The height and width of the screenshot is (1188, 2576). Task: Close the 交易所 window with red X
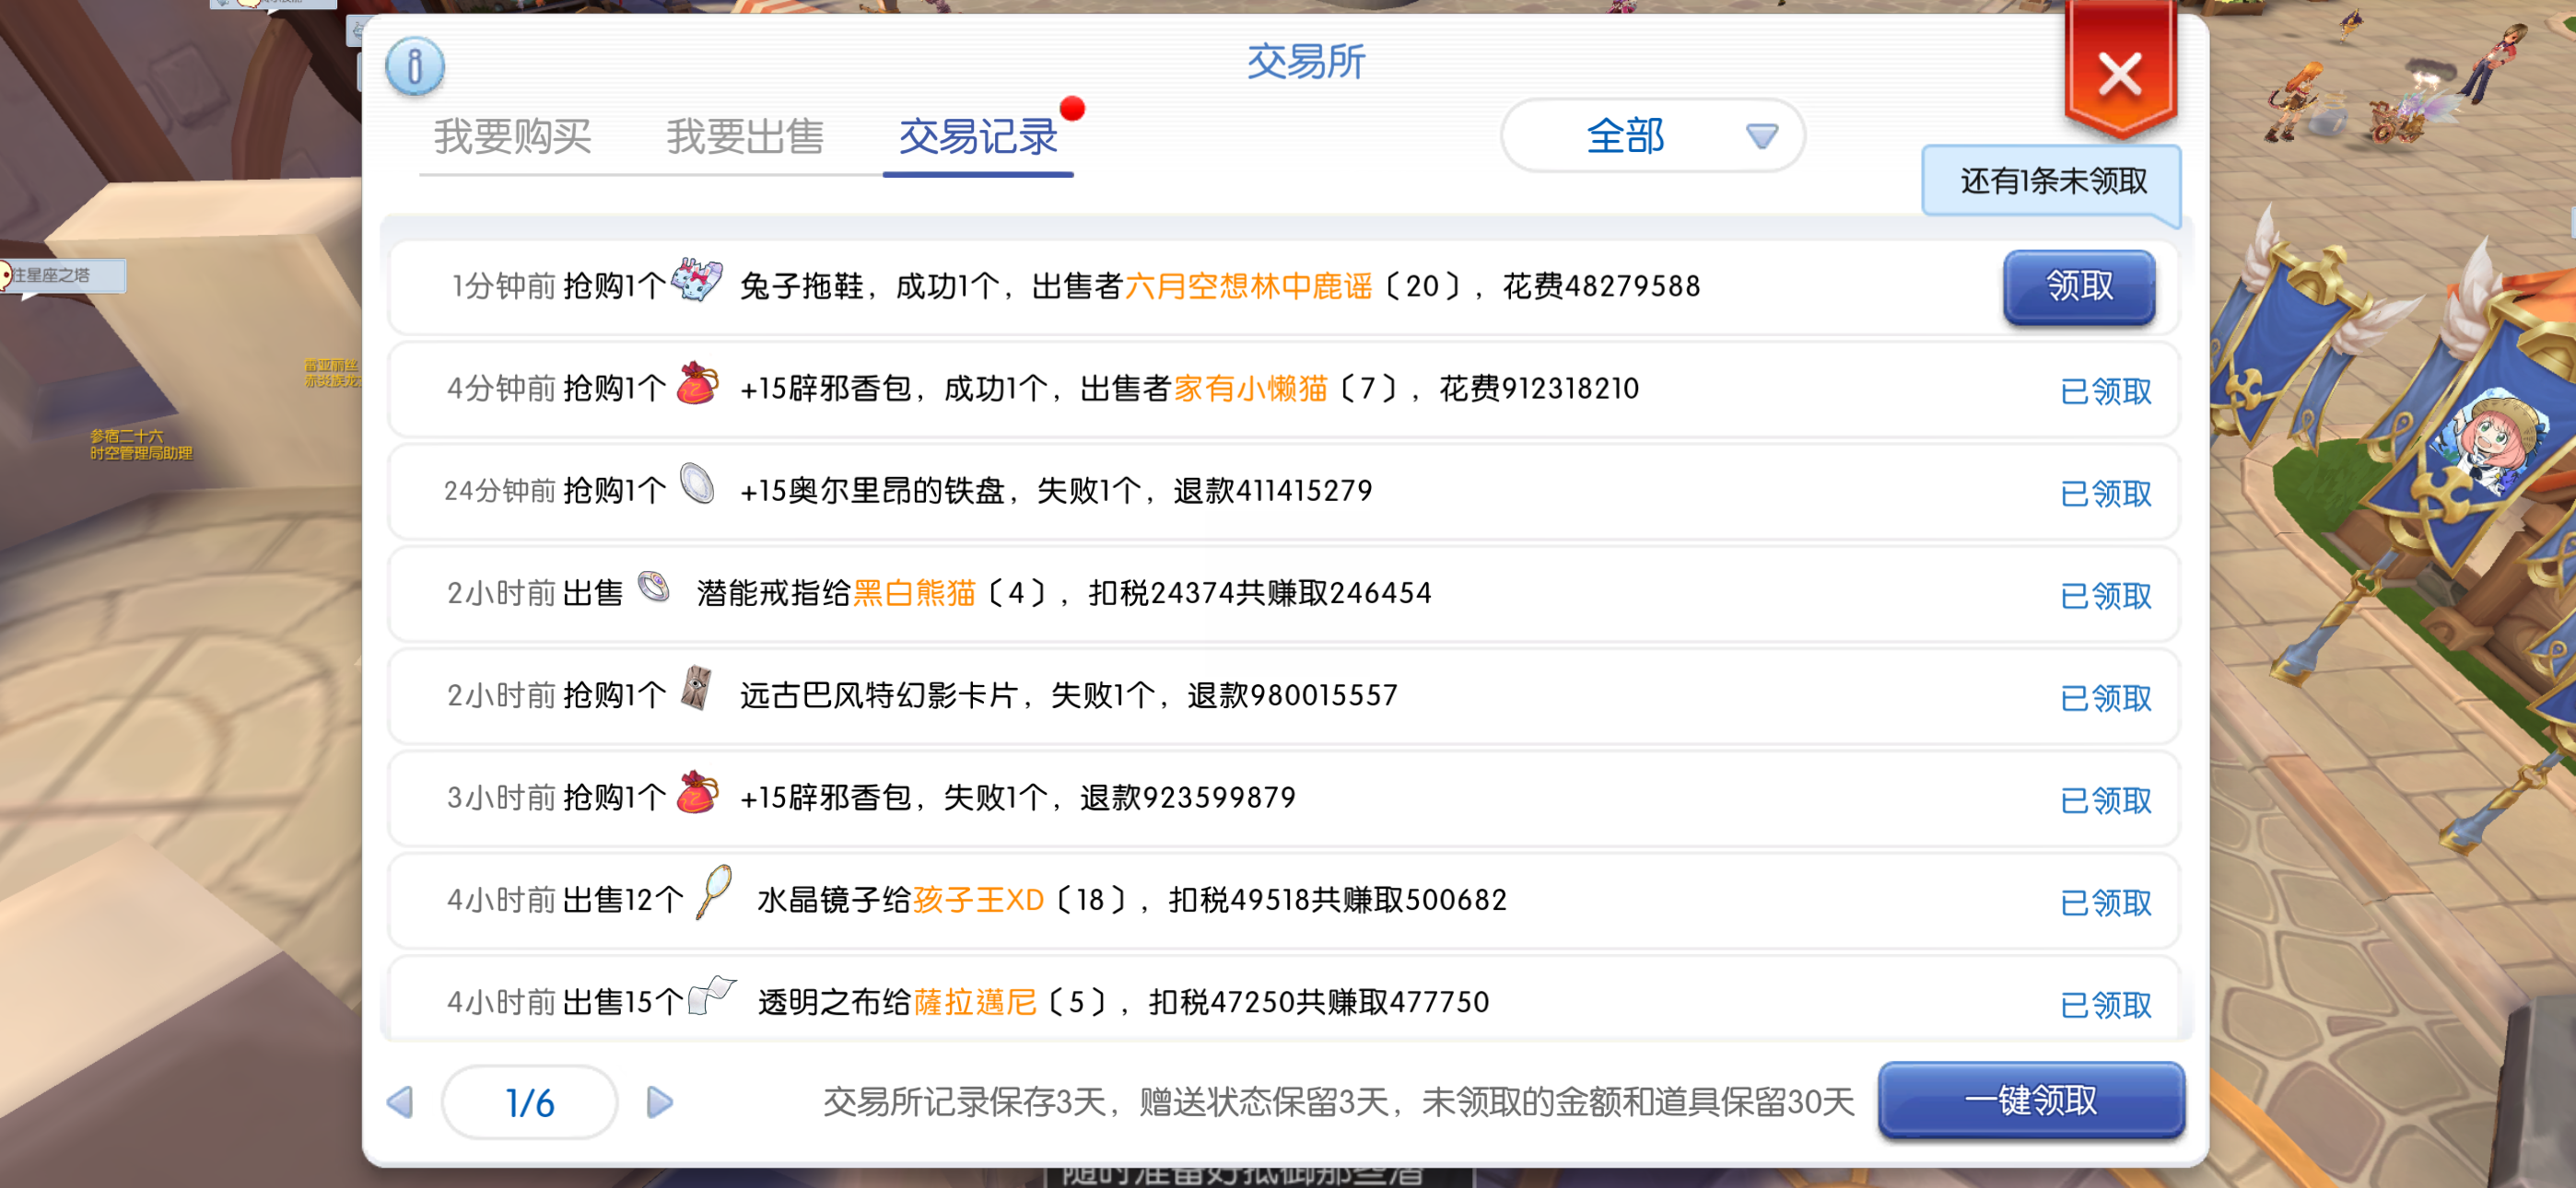point(2119,75)
